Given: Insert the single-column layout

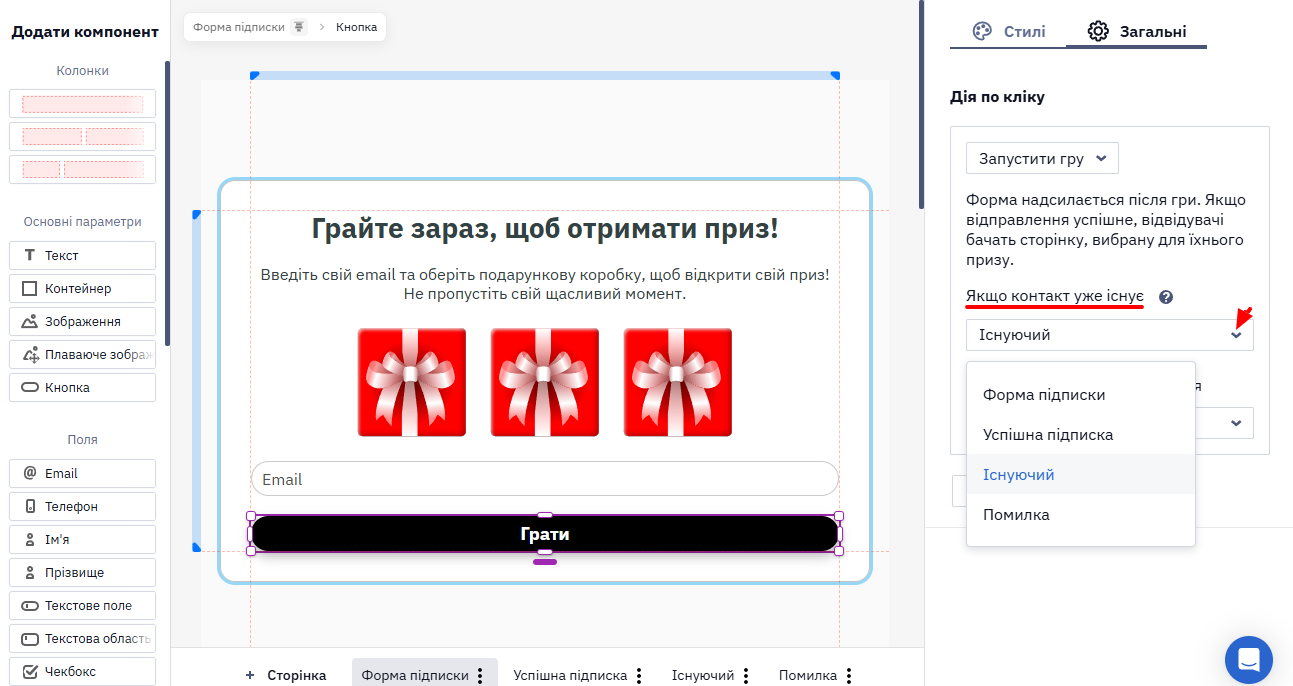Looking at the screenshot, I should pos(82,104).
